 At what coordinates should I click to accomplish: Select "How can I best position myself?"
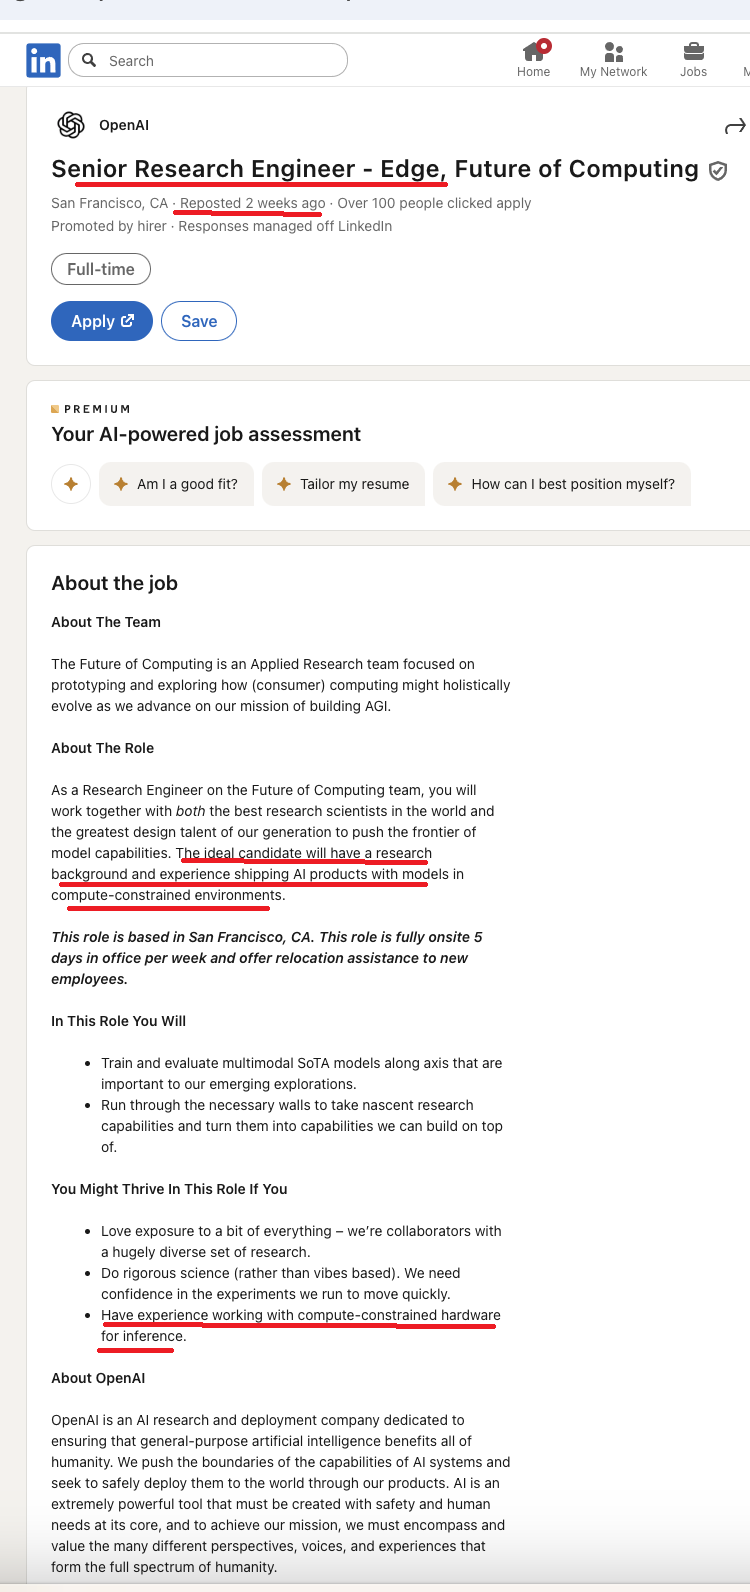[x=561, y=484]
